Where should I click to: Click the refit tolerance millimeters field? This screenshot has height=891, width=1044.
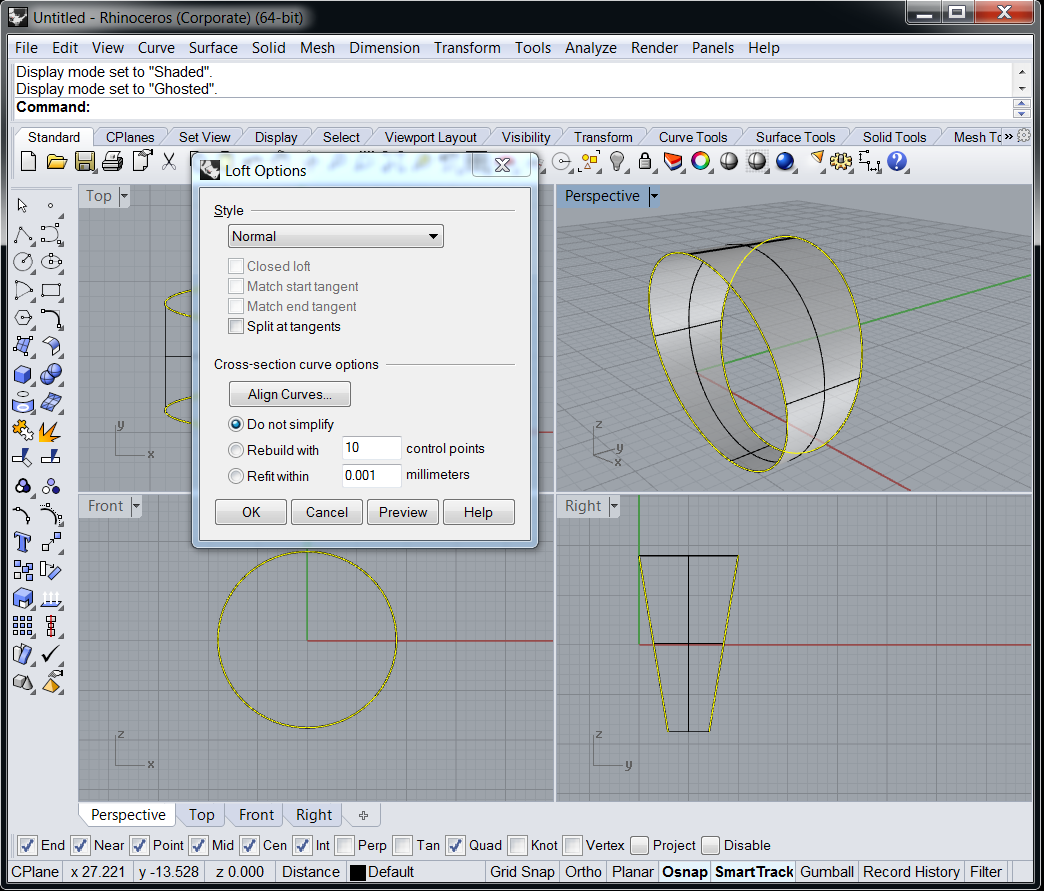372,475
